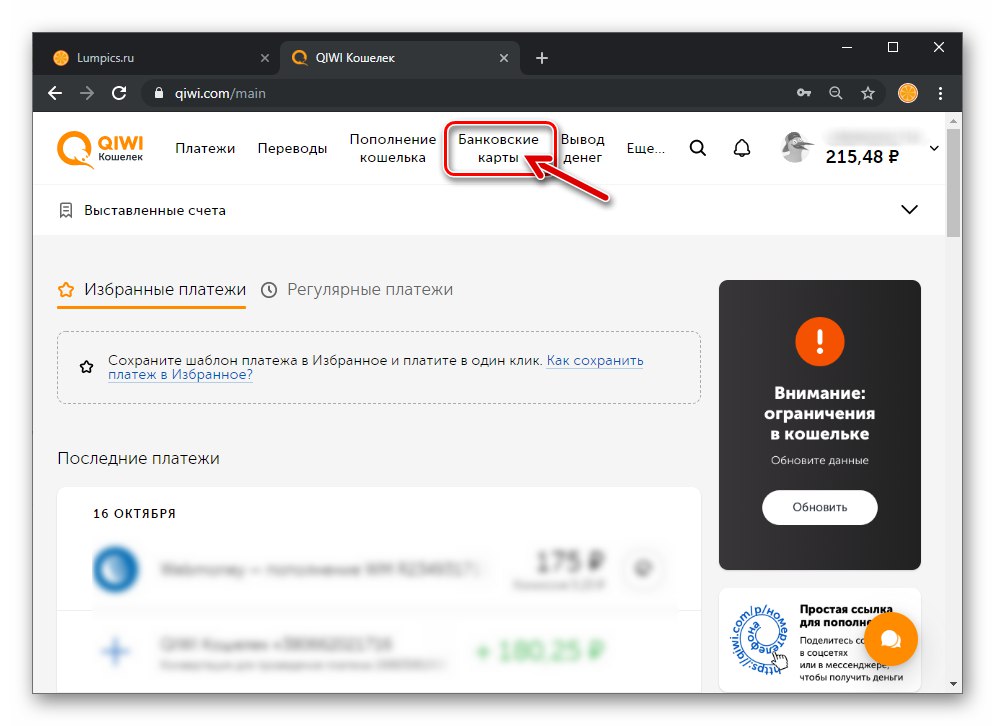Open notifications bell icon
Viewport: 995px width, 726px height.
[742, 148]
